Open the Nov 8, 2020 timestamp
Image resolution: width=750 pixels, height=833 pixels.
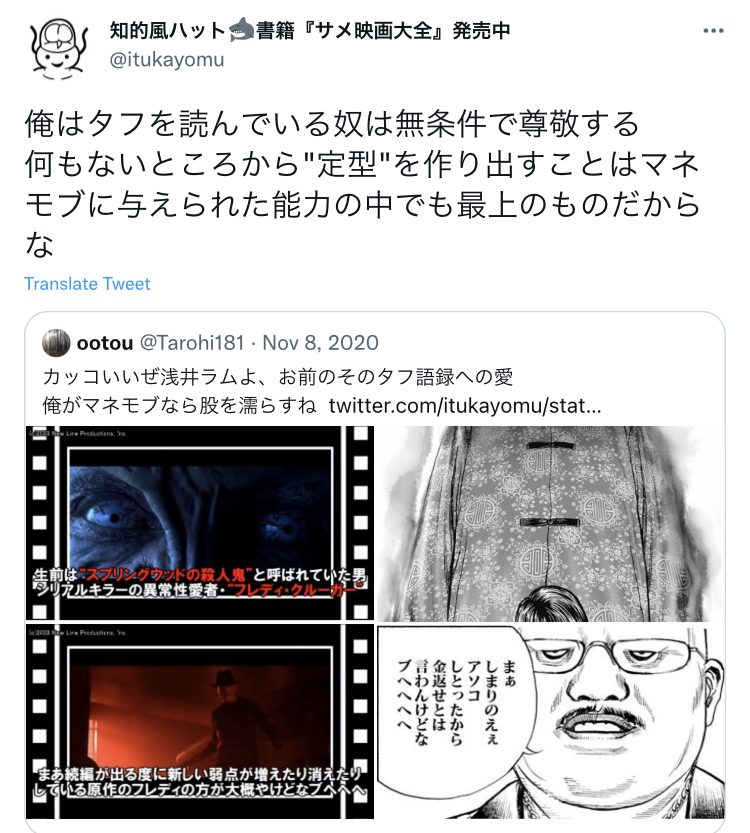coord(320,343)
